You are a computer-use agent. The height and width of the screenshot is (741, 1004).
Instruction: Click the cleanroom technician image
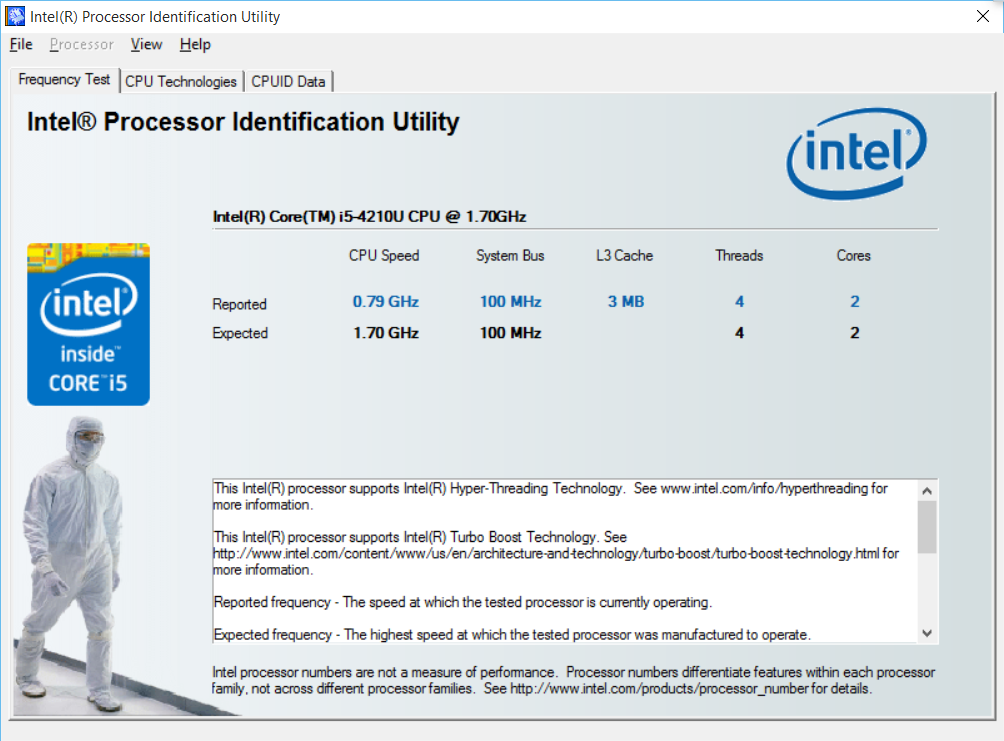tap(74, 564)
